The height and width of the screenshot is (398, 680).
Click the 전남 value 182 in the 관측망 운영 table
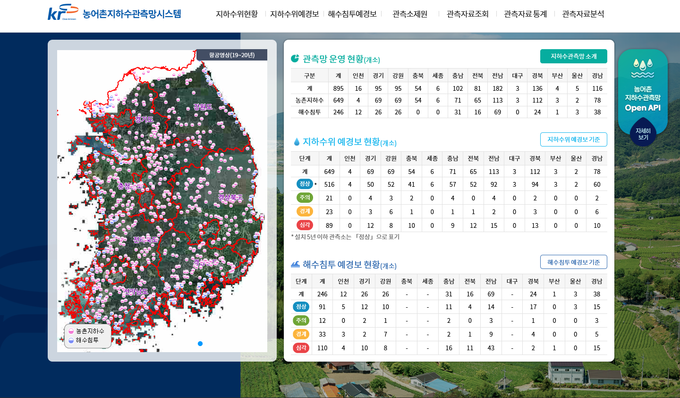tap(497, 88)
